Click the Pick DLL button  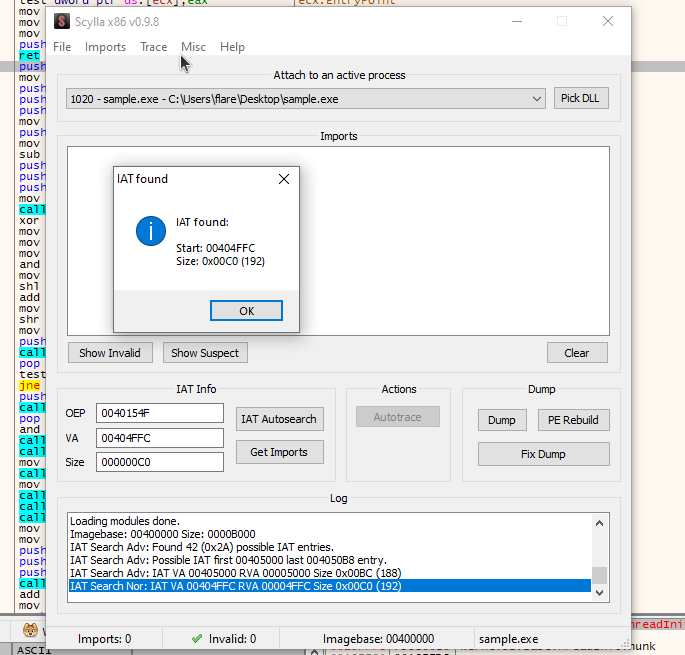click(581, 98)
